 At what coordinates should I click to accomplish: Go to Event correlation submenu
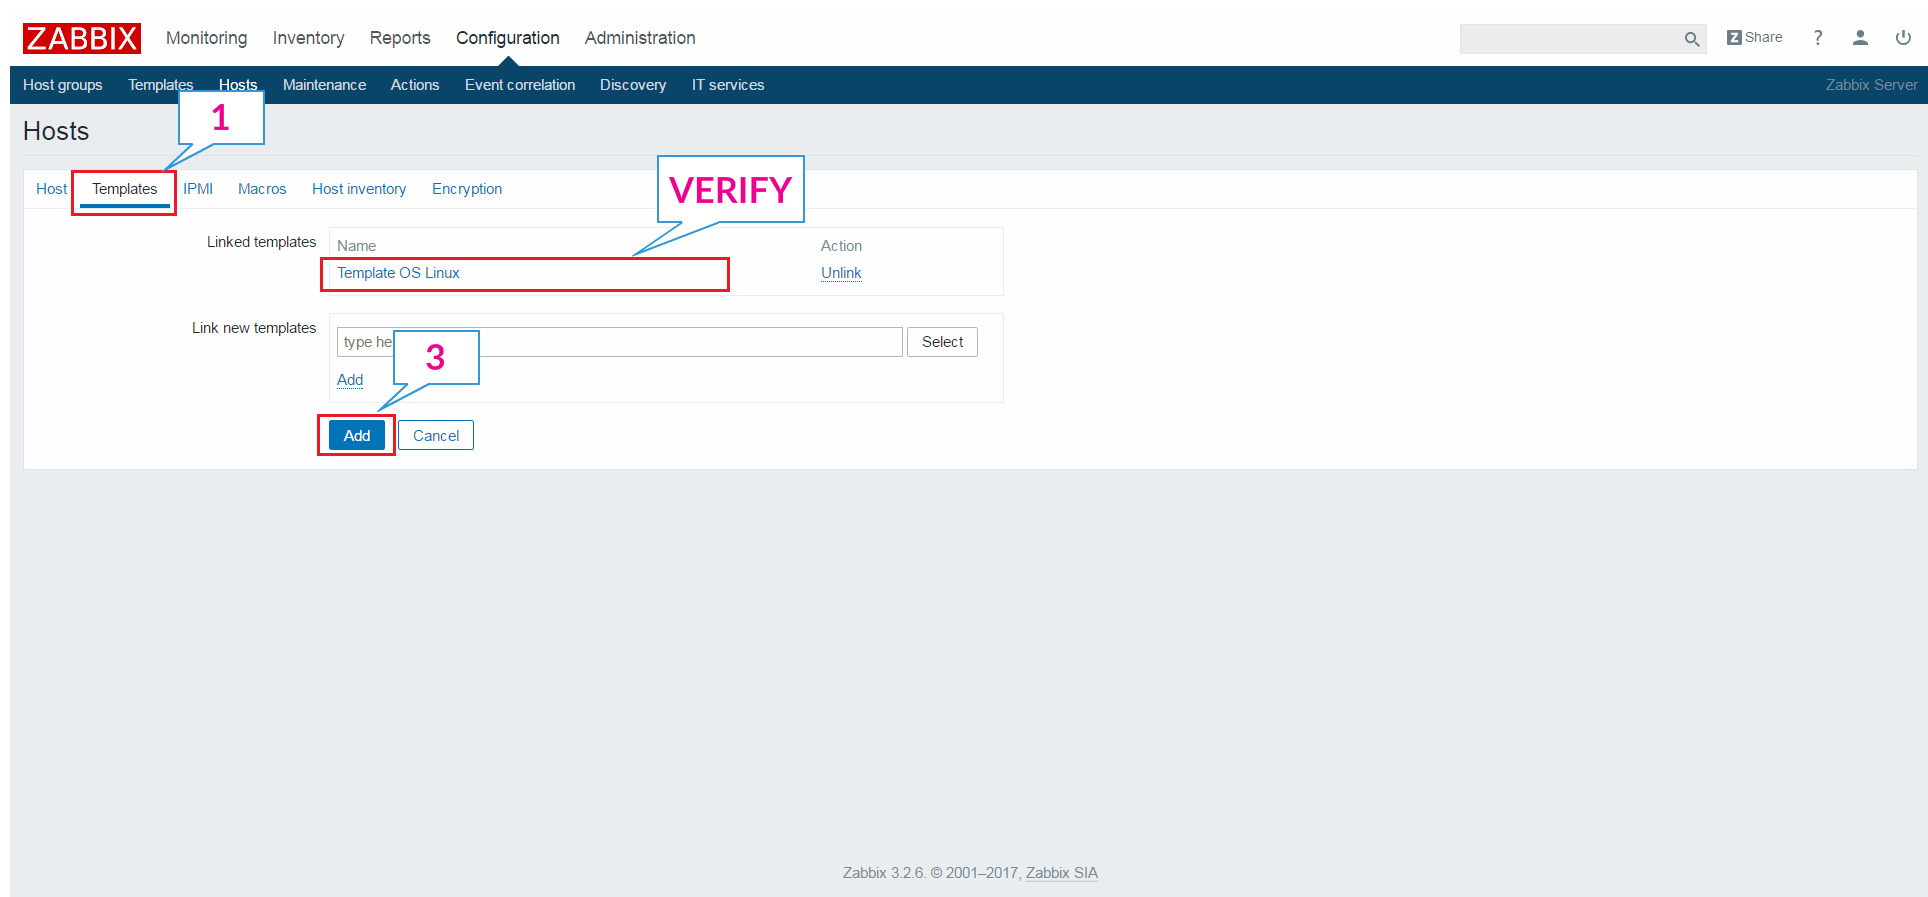pos(520,85)
